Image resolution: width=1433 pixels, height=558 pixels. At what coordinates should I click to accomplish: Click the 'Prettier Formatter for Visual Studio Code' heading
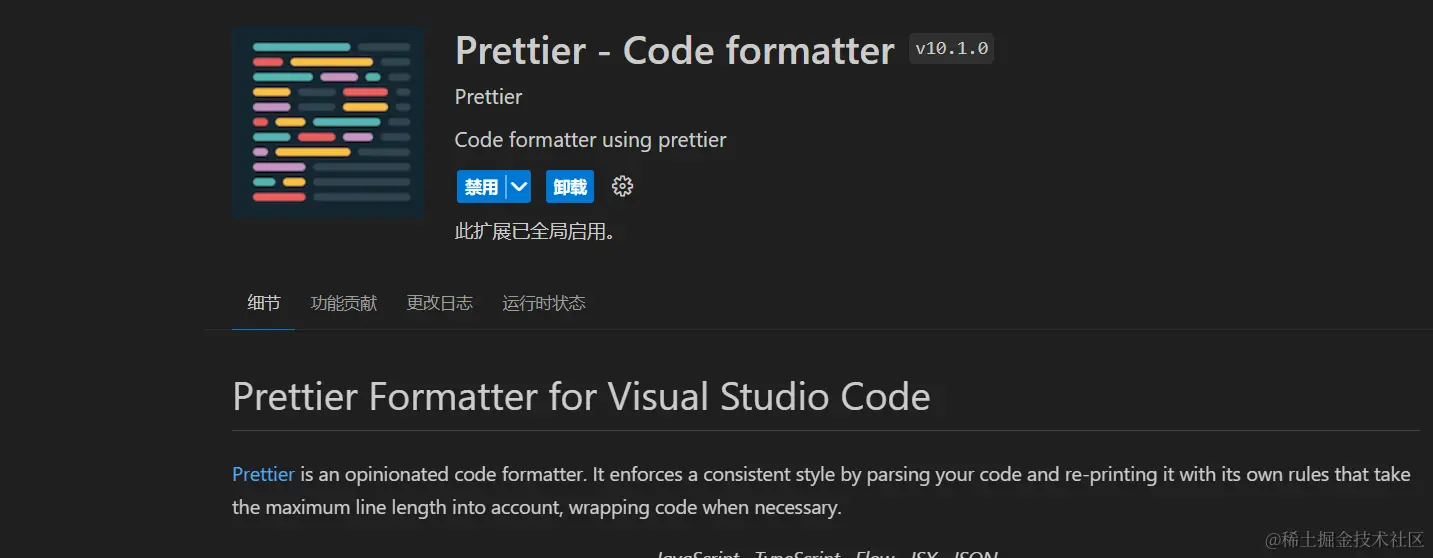581,397
